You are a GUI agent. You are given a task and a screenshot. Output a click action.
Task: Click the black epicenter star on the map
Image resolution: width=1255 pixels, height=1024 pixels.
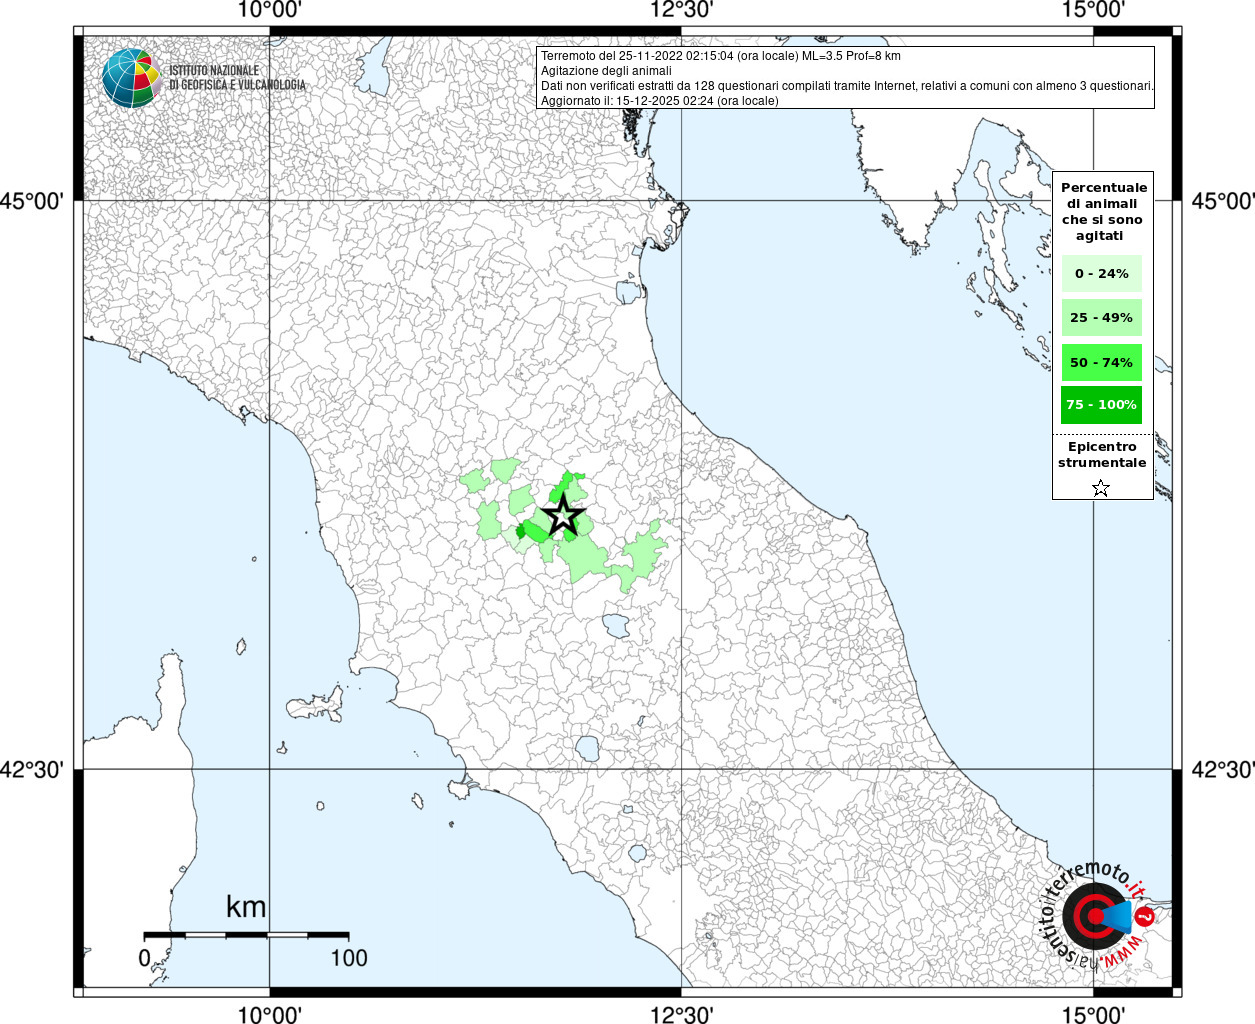point(563,516)
